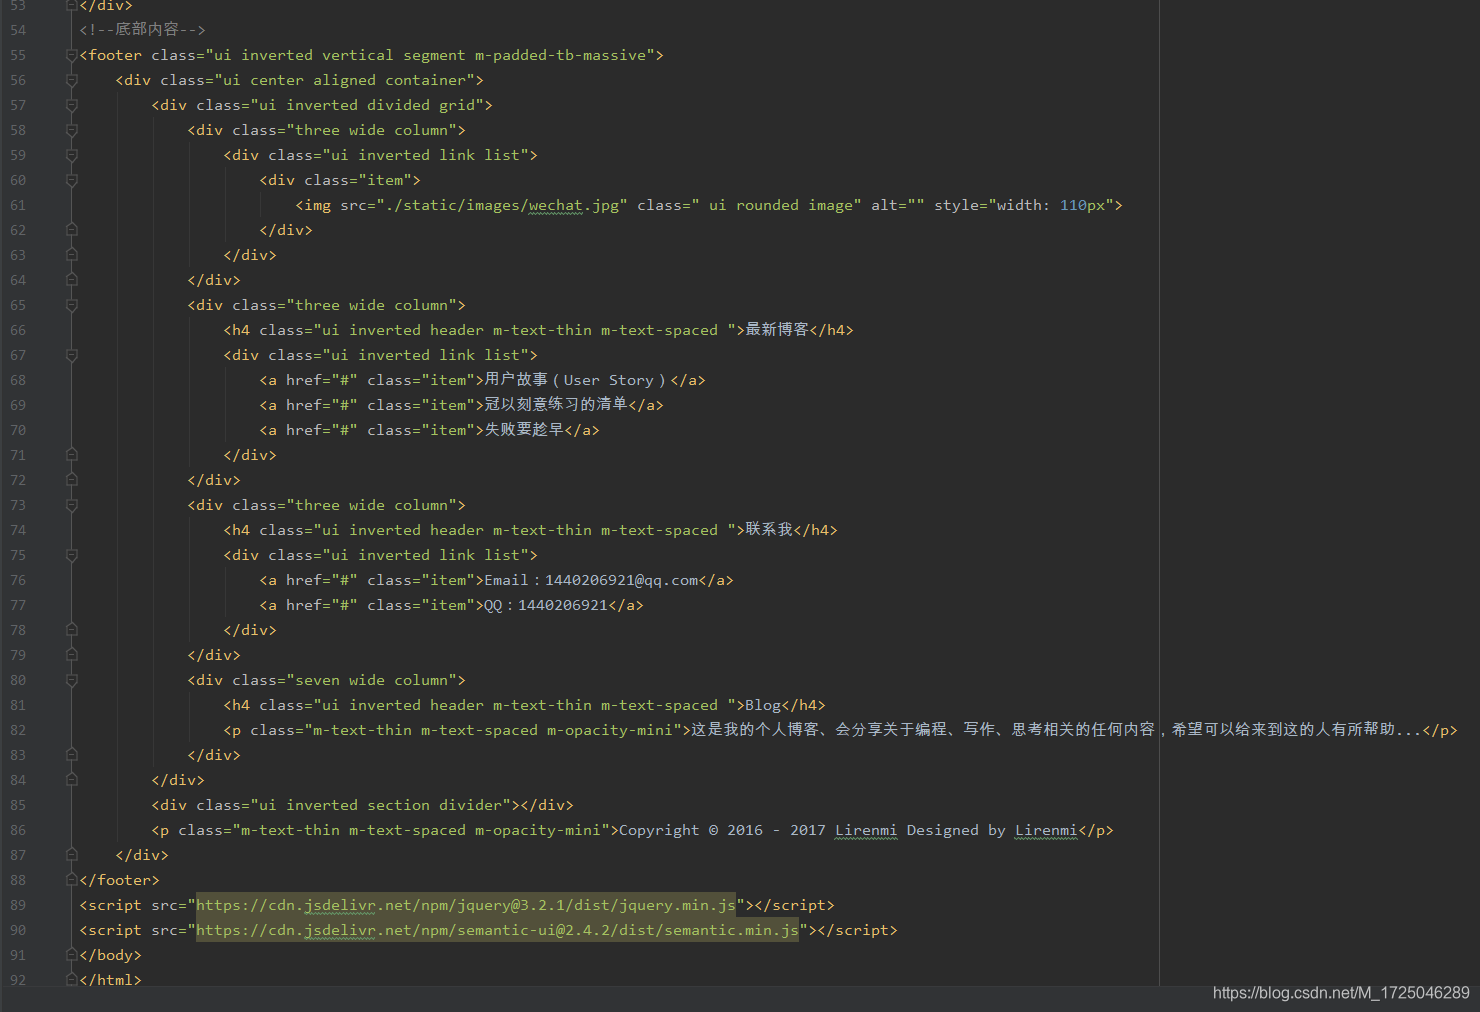Click the fold end marker on line 79
The width and height of the screenshot is (1480, 1012).
coord(72,655)
